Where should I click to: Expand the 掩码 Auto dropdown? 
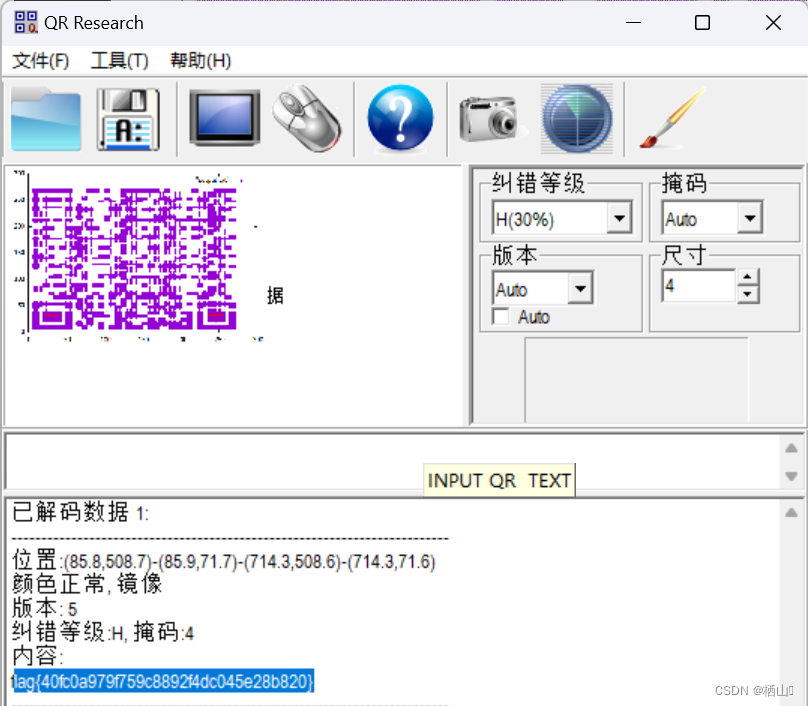[x=750, y=218]
